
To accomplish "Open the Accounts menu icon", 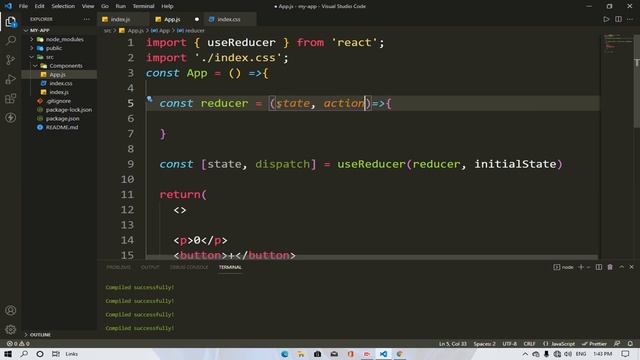I will pyautogui.click(x=11, y=310).
